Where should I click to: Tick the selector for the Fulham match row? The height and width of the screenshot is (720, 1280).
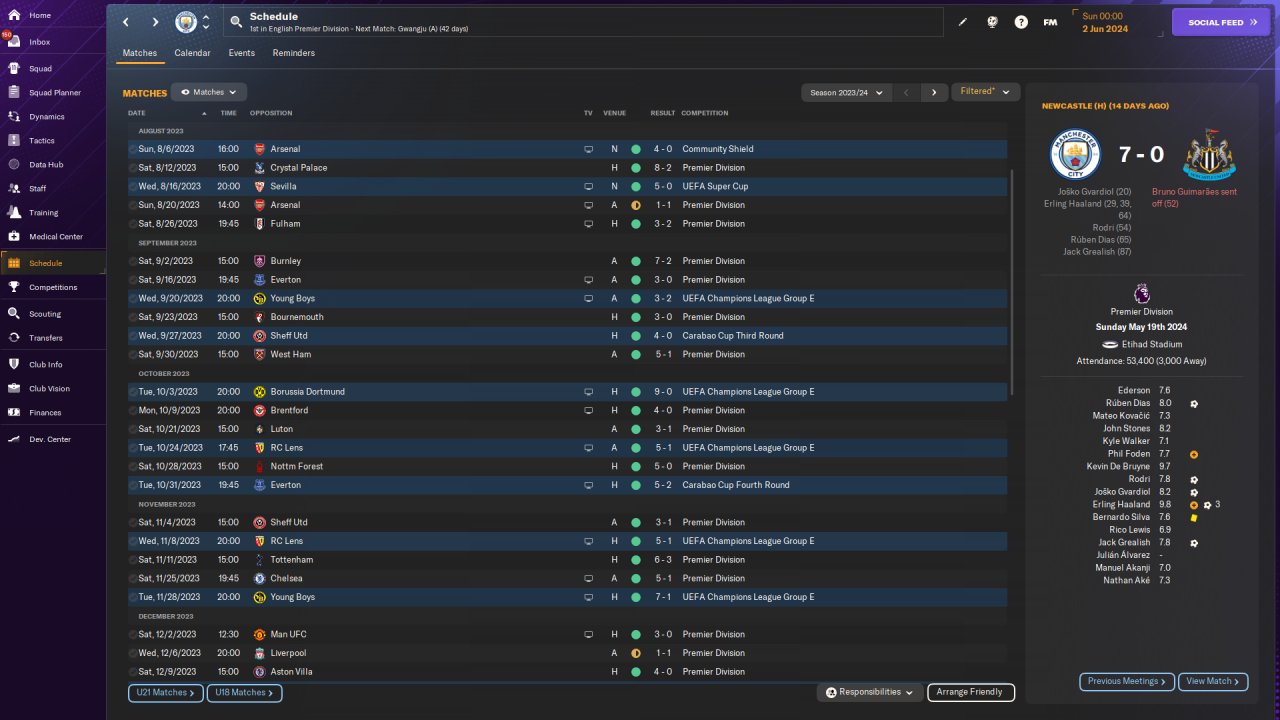pyautogui.click(x=133, y=224)
